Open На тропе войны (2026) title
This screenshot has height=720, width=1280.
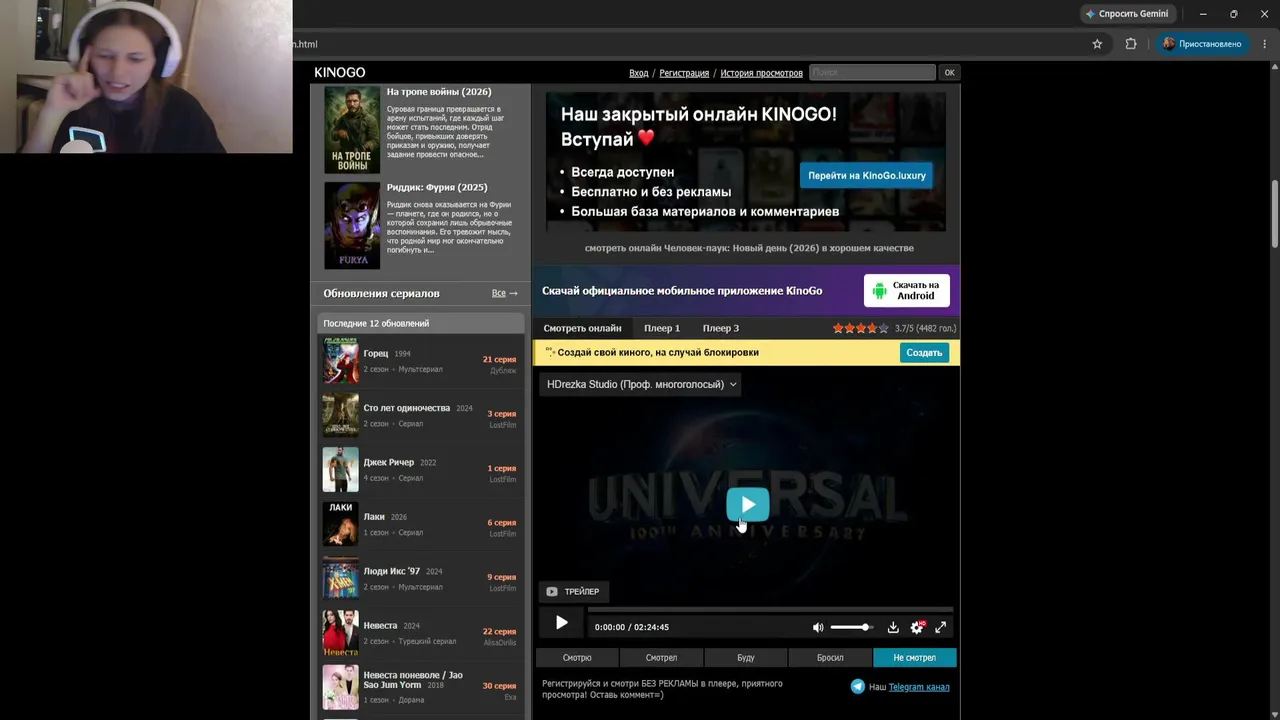tap(439, 92)
